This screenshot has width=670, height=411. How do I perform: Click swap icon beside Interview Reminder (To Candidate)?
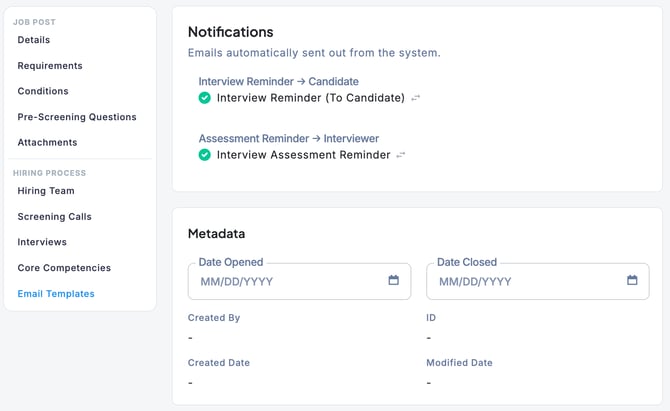416,98
